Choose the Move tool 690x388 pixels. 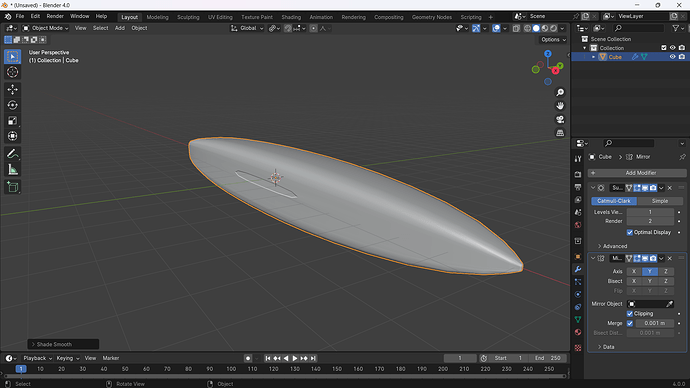point(12,89)
